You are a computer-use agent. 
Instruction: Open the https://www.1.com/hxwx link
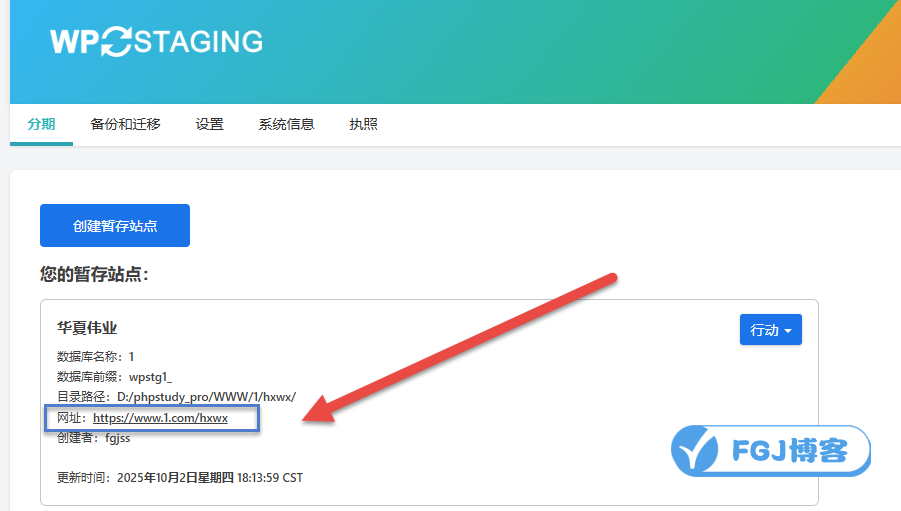click(160, 418)
